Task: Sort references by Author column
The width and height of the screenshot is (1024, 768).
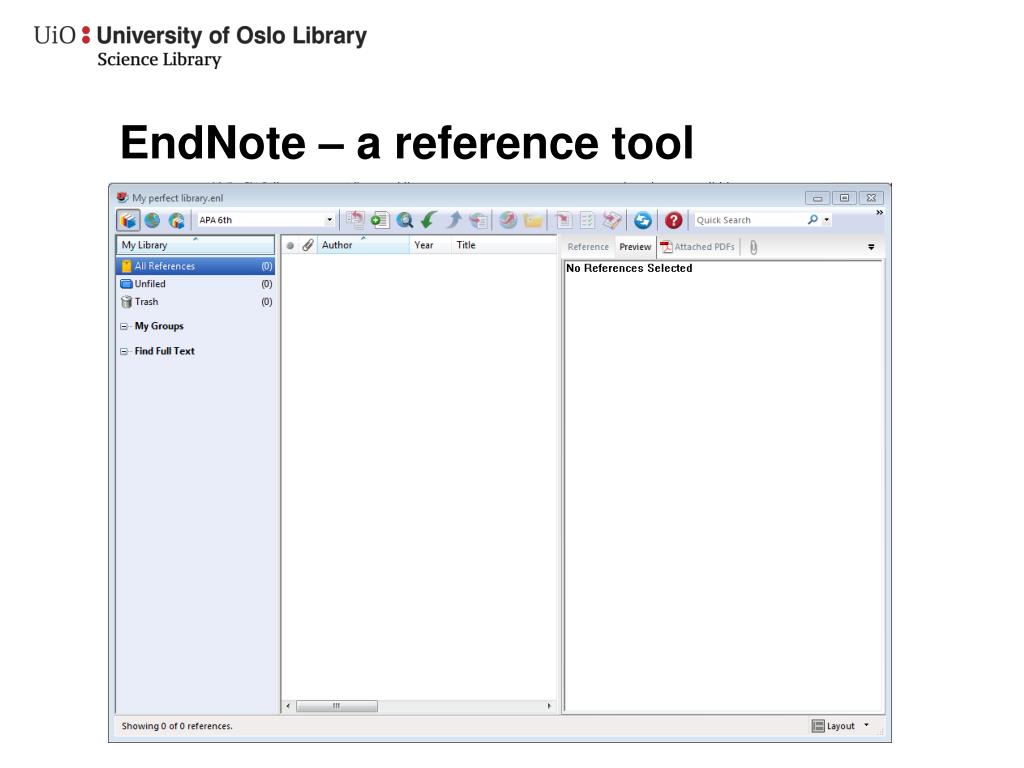Action: point(363,245)
